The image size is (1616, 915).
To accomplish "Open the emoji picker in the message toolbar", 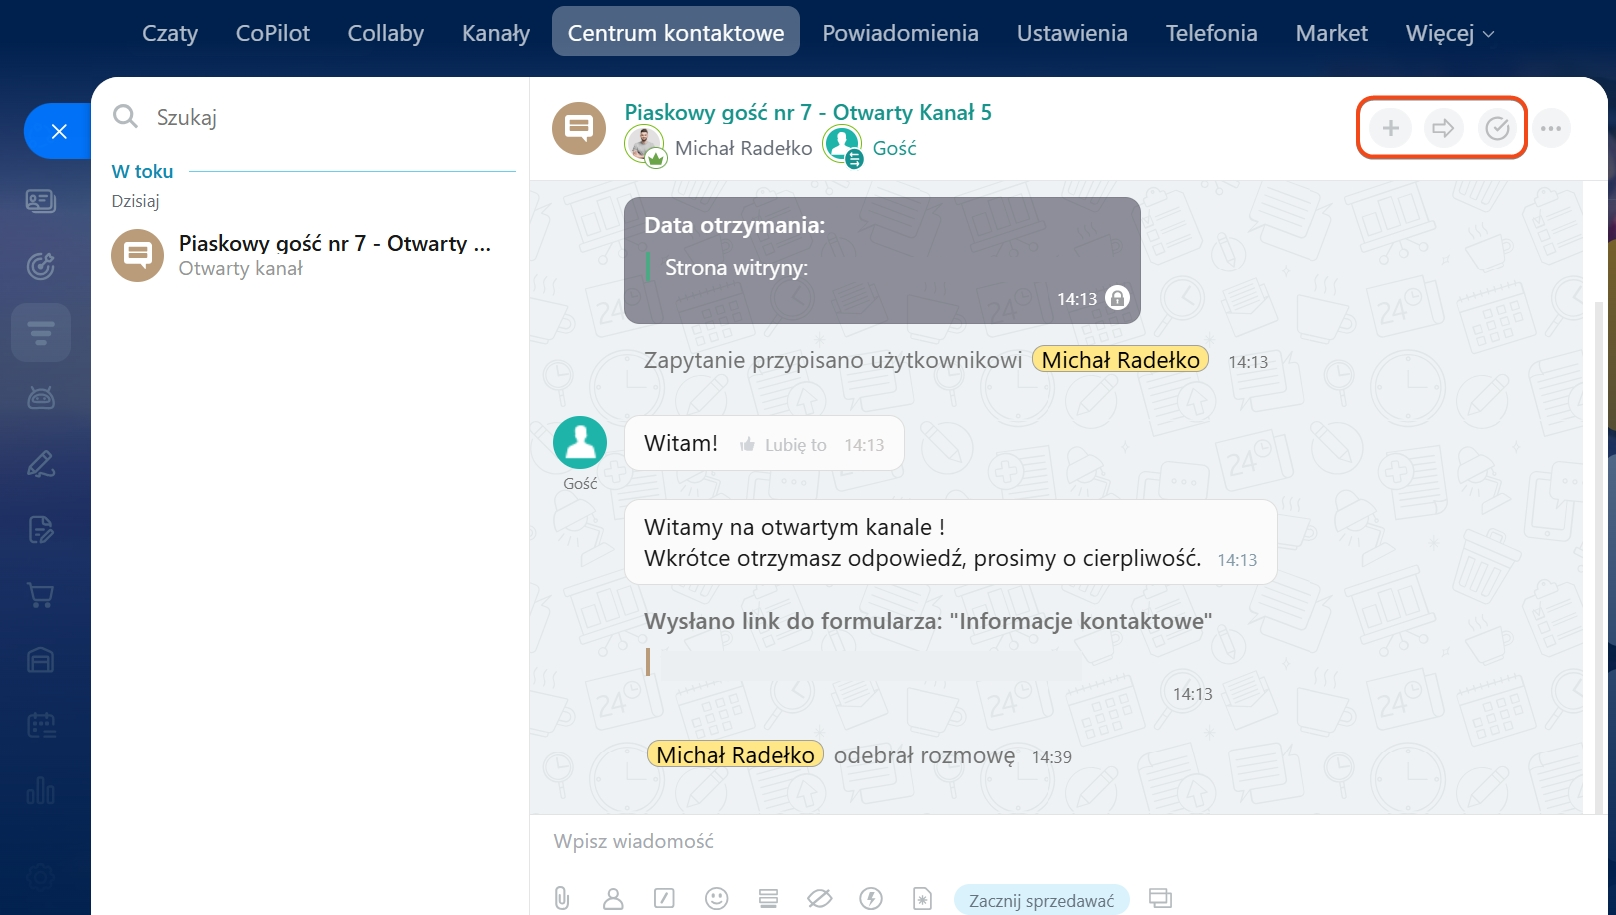I will point(716,898).
